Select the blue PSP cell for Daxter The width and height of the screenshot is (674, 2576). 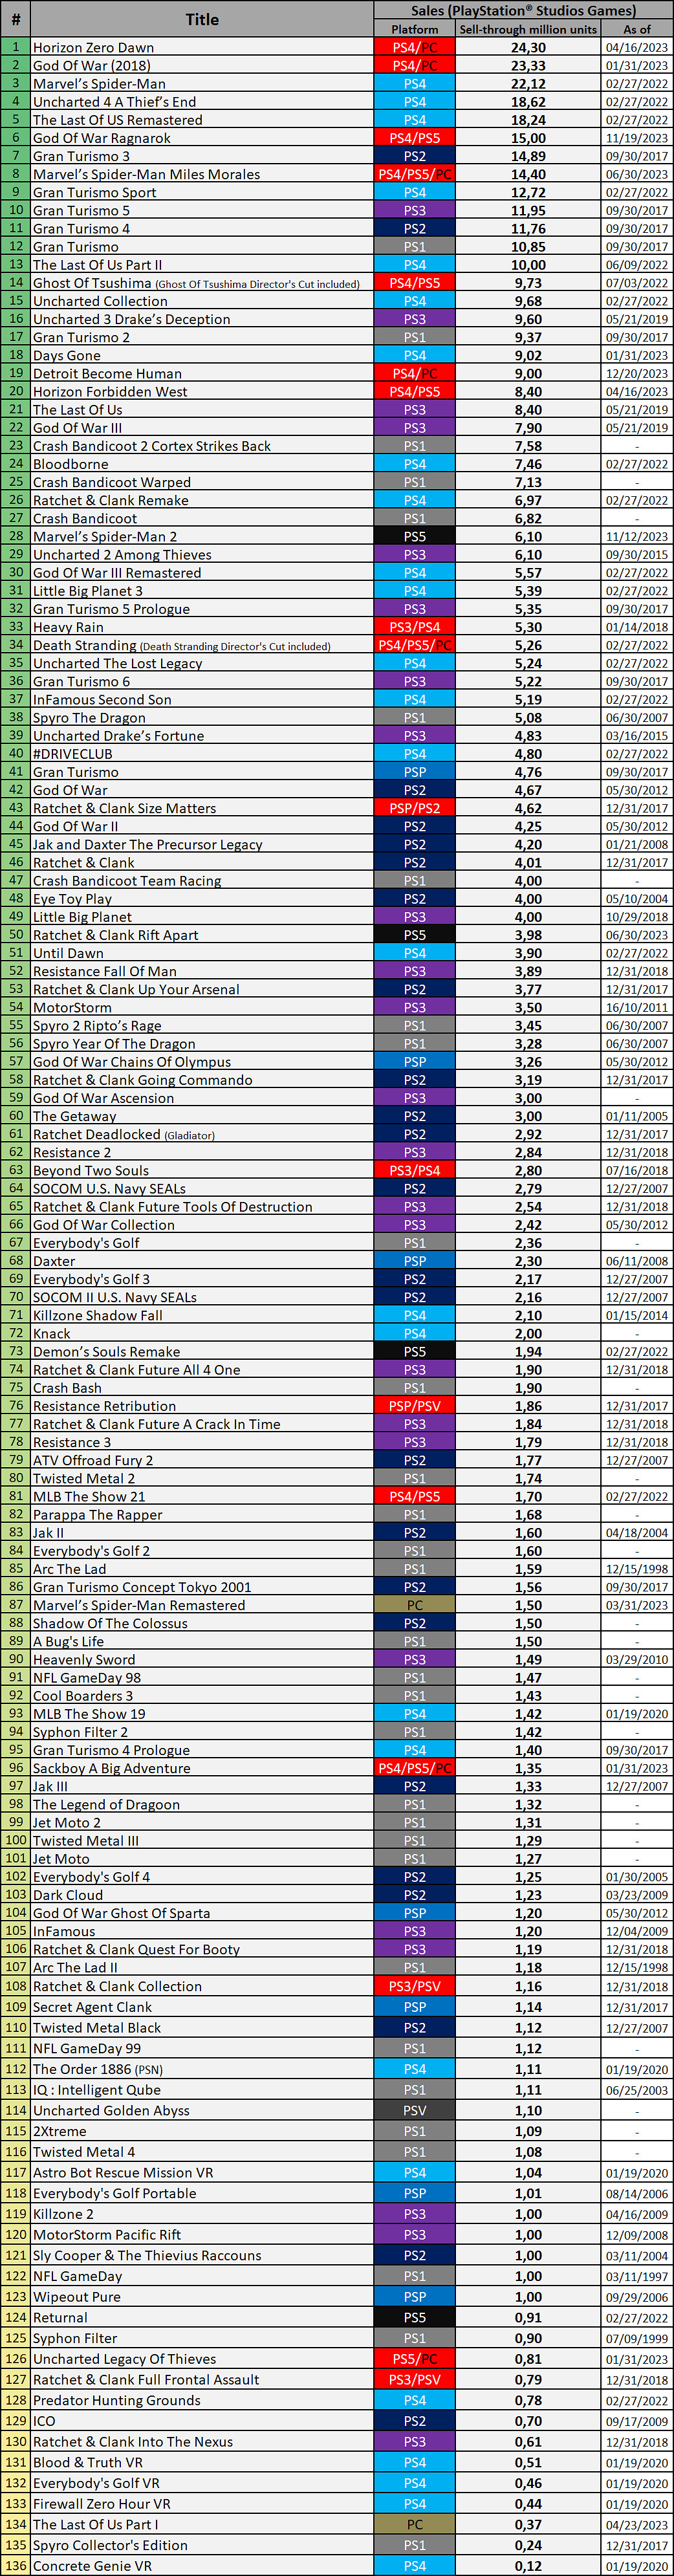414,1261
